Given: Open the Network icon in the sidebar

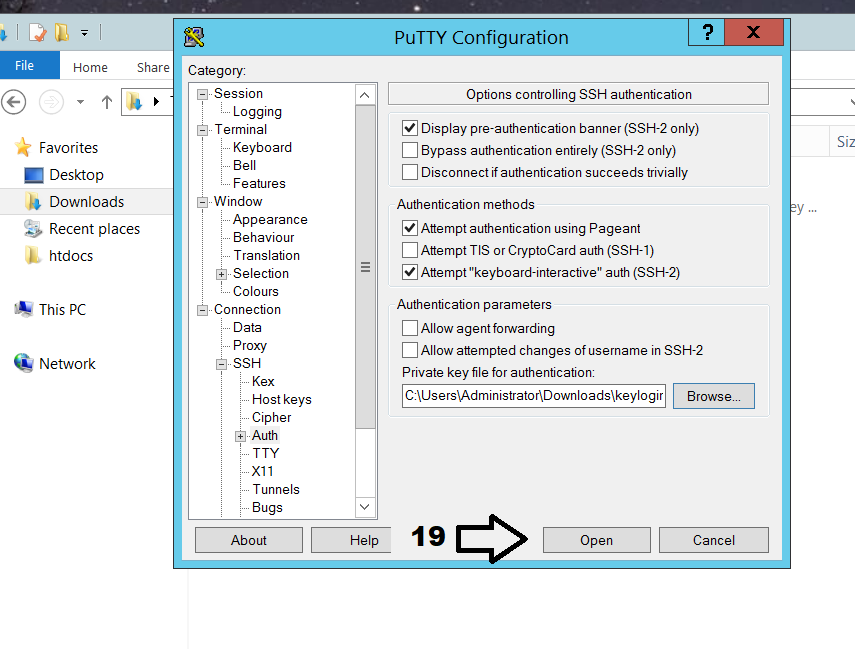Looking at the screenshot, I should click(x=24, y=364).
